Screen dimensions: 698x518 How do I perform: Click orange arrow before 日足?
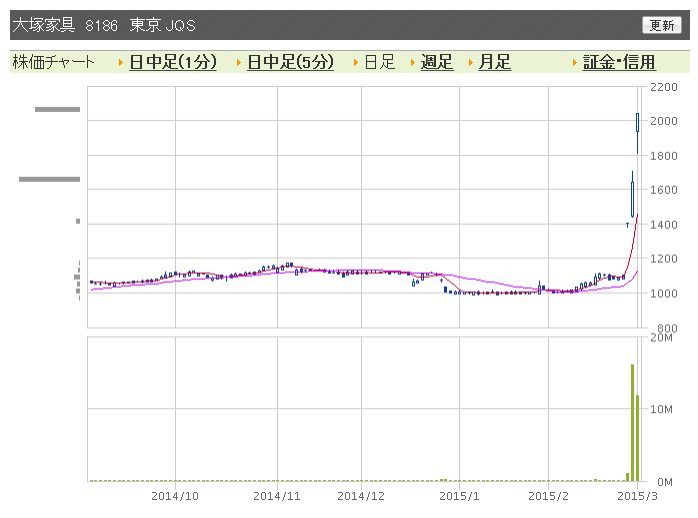[356, 63]
